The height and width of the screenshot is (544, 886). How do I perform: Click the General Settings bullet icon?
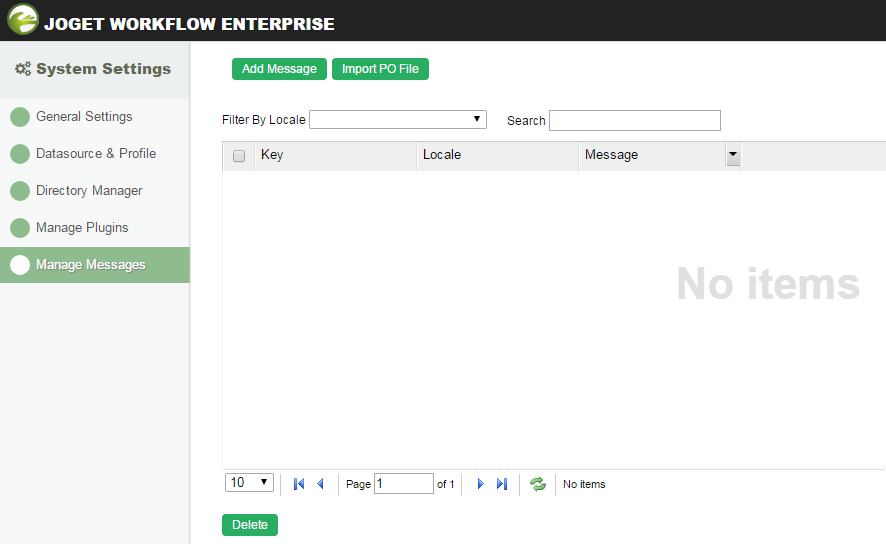click(x=20, y=117)
